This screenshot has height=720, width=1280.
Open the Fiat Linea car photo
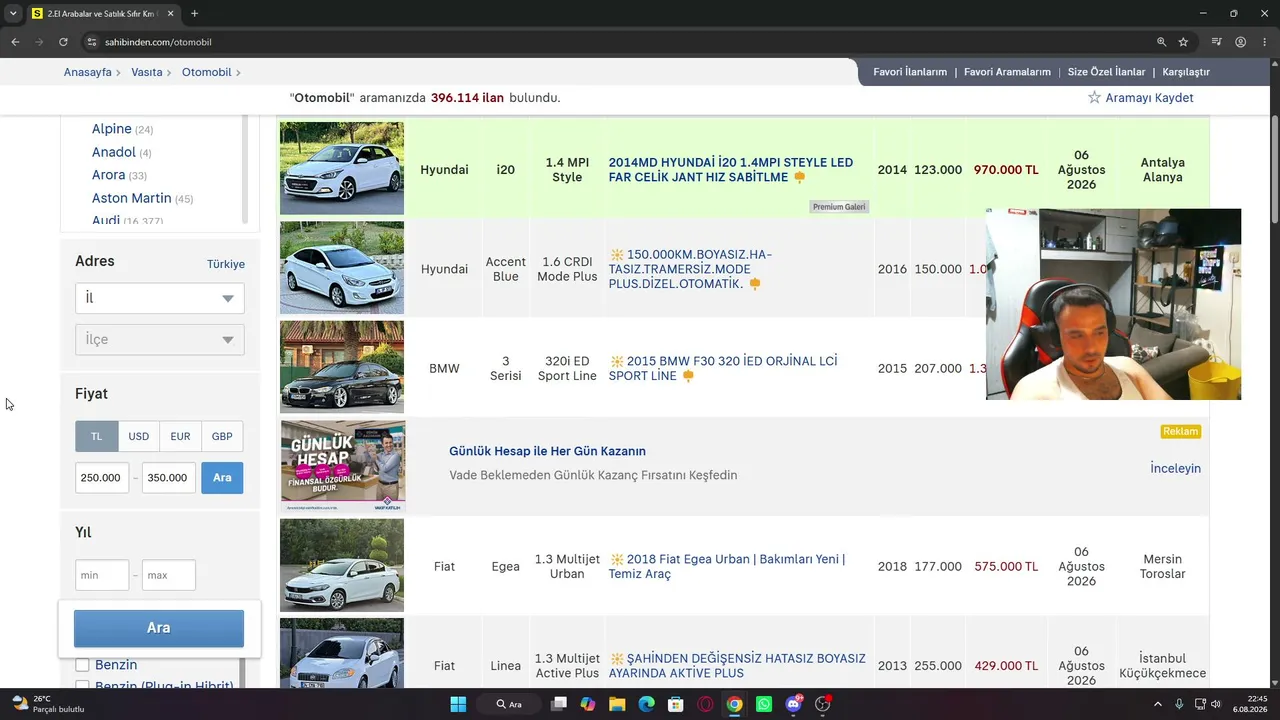(342, 653)
